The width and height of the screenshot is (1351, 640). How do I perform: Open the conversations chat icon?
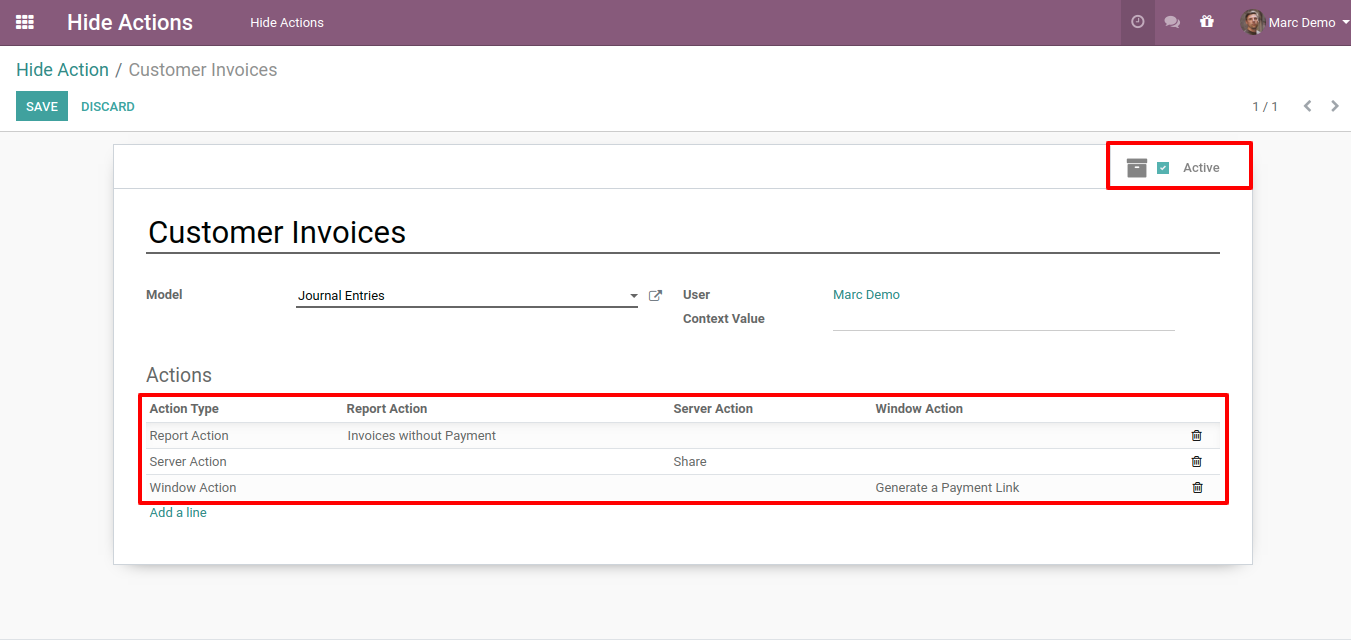[x=1172, y=22]
